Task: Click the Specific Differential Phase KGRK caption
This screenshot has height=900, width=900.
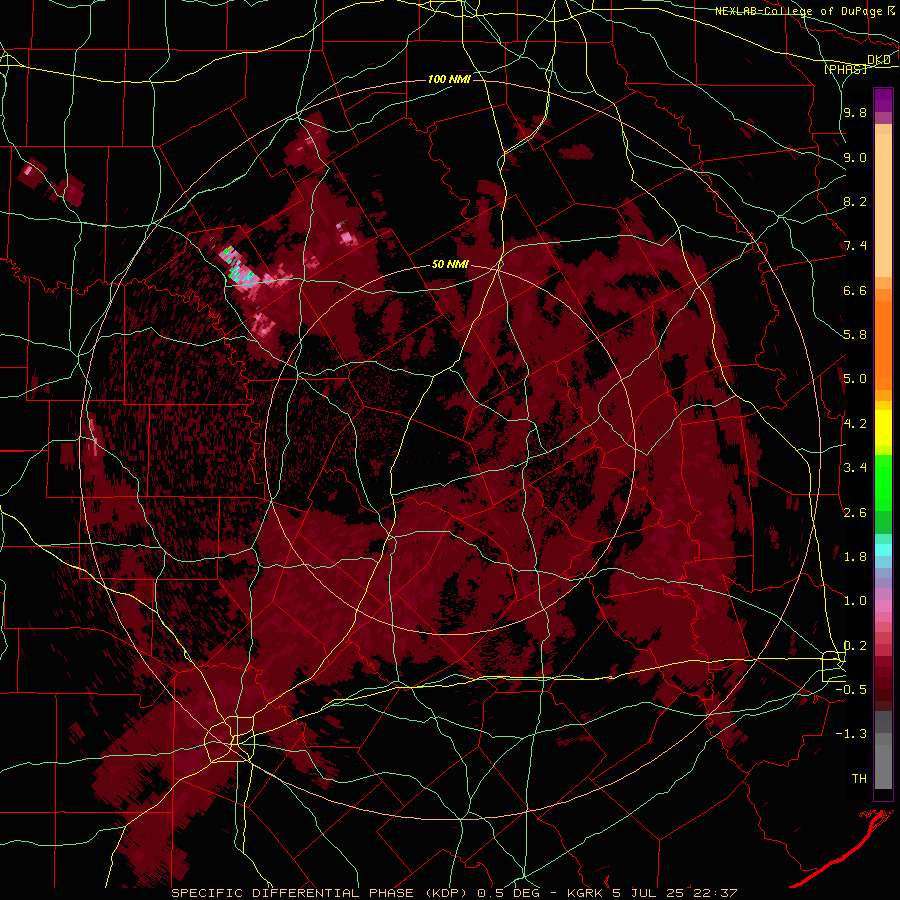Action: pyautogui.click(x=454, y=893)
